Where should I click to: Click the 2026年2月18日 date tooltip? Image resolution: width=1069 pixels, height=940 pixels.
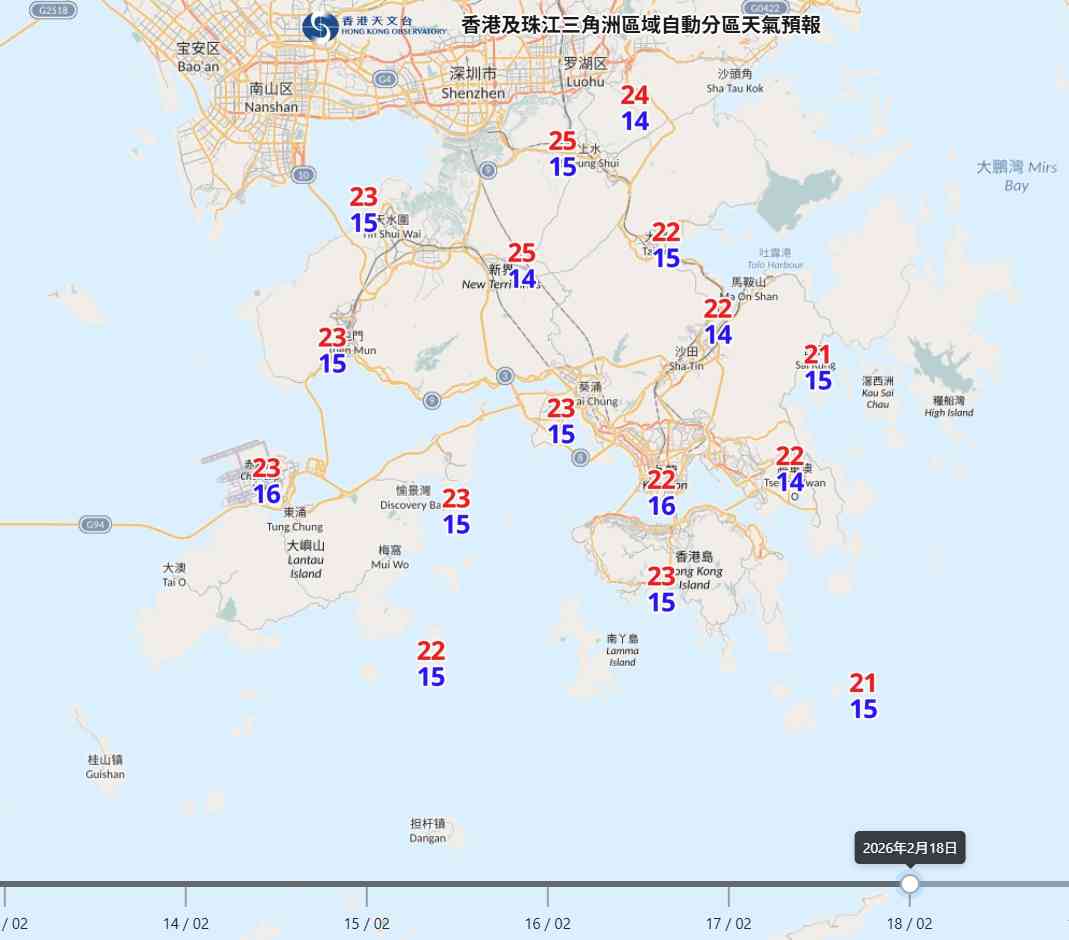pyautogui.click(x=911, y=847)
